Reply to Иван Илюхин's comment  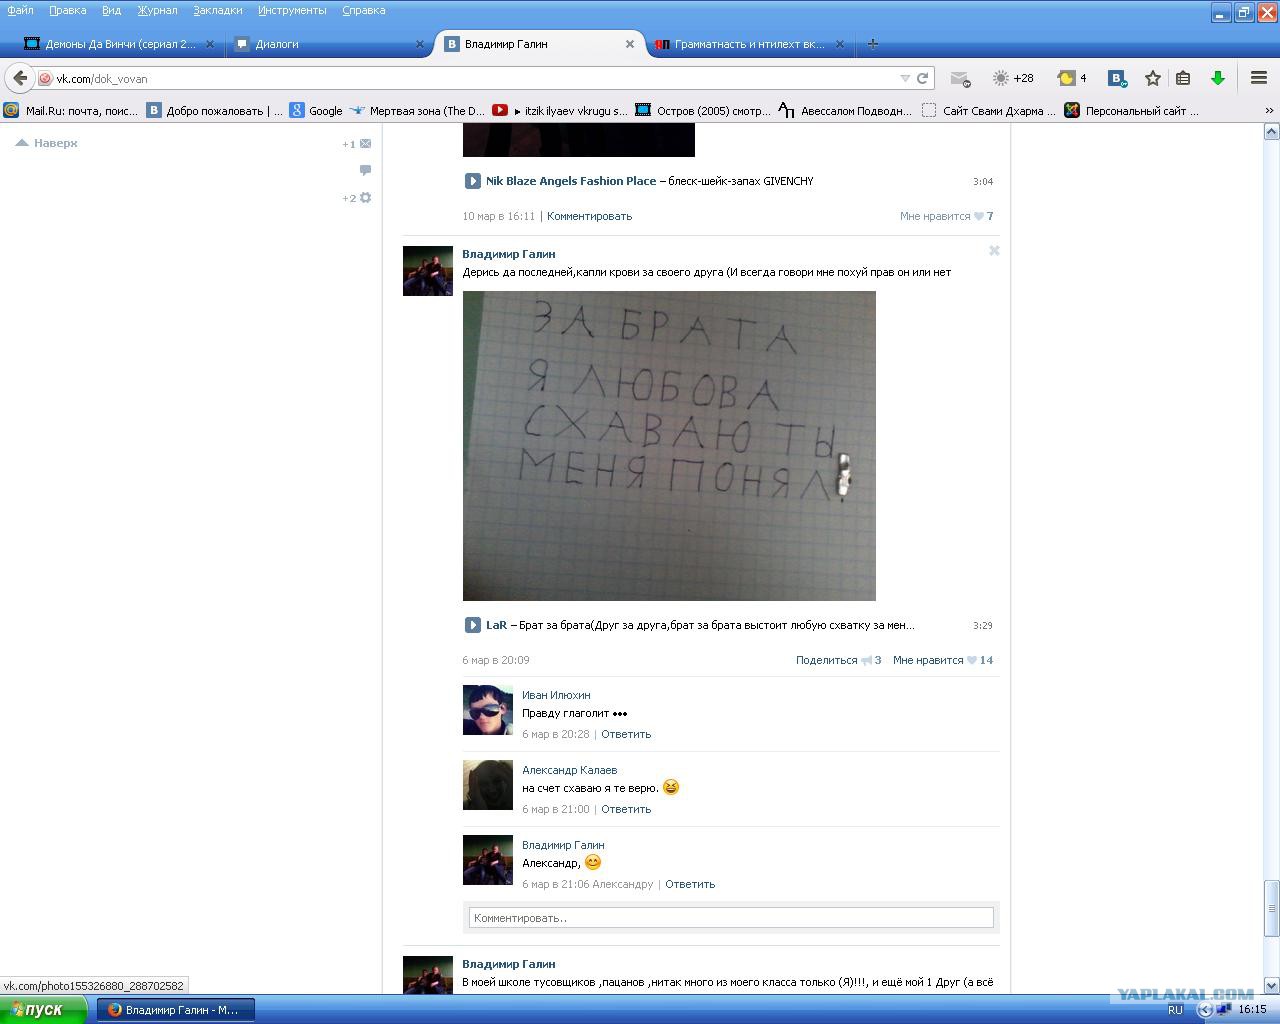click(x=626, y=734)
